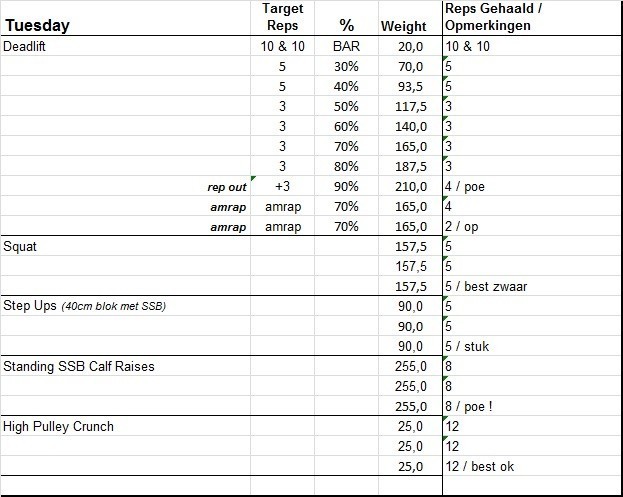
Task: Click the 2 / op remark cell
Action: click(x=465, y=226)
